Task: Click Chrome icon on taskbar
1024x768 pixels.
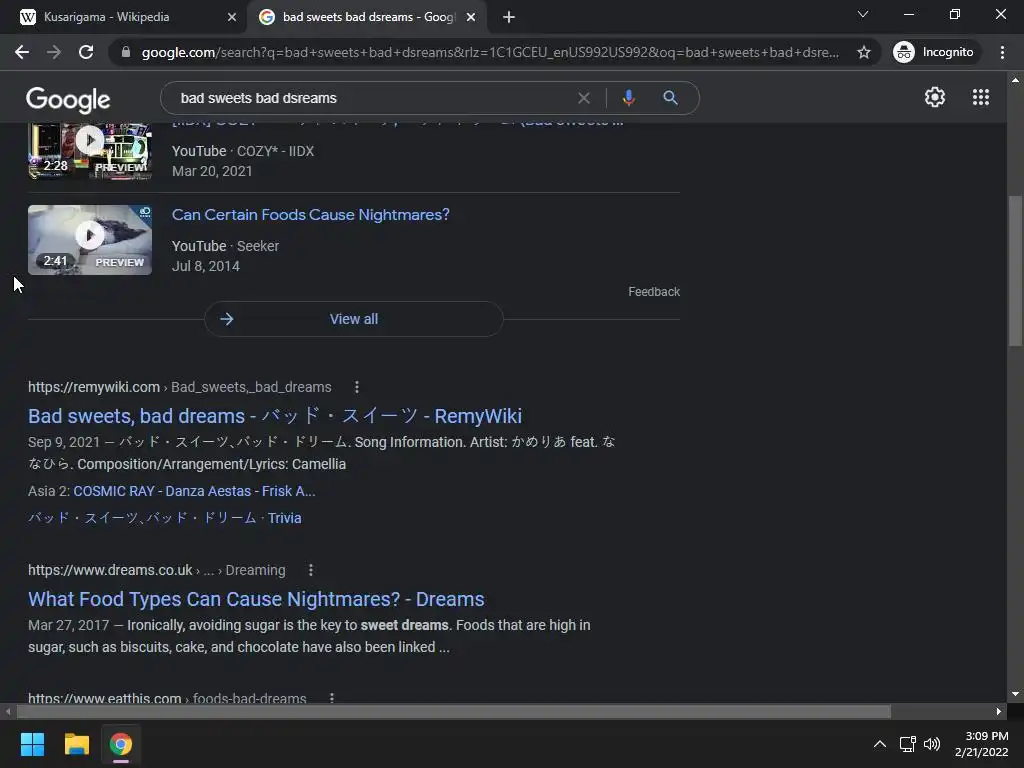Action: click(x=121, y=744)
